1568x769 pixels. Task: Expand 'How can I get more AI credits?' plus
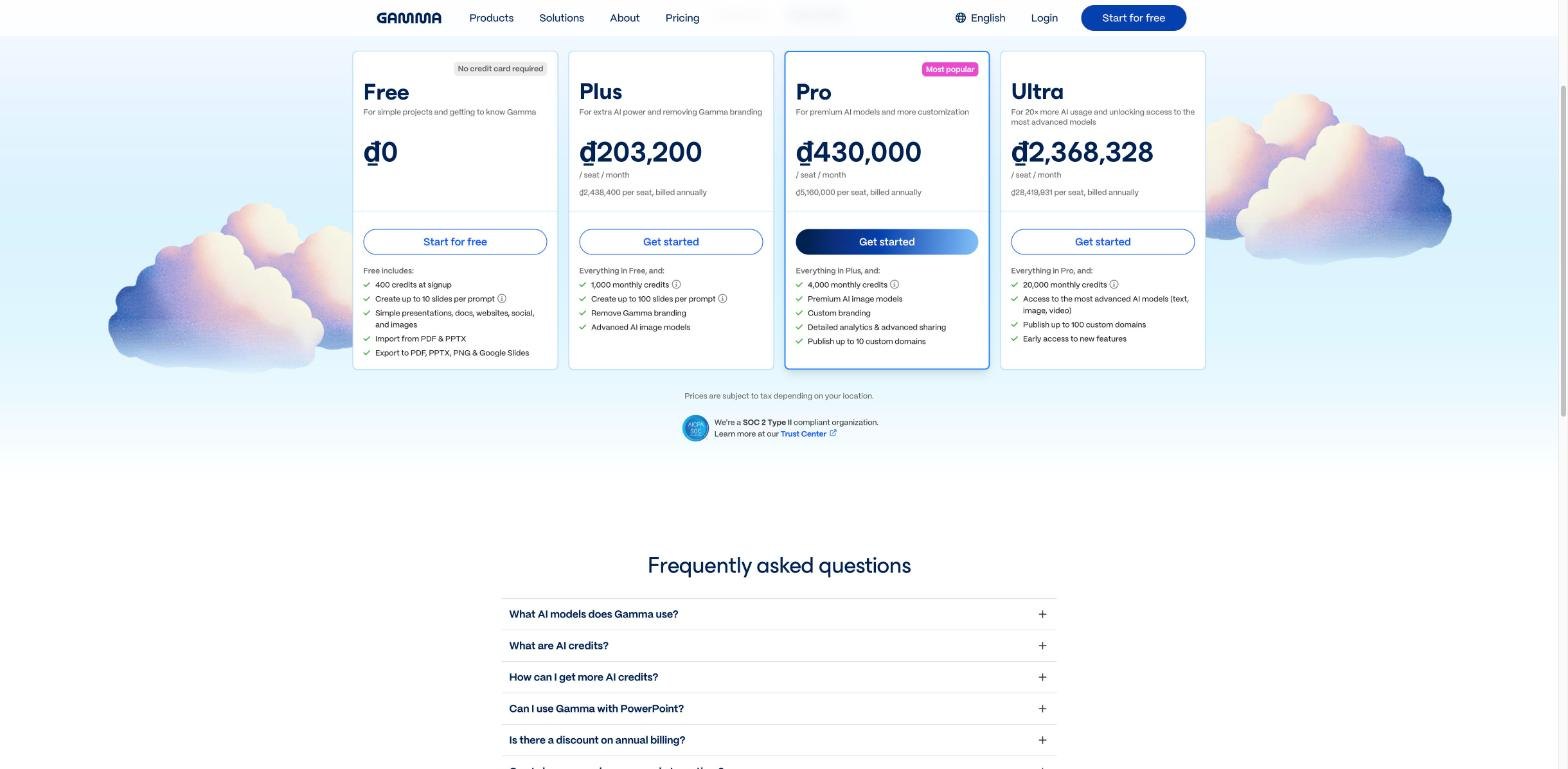(1042, 677)
